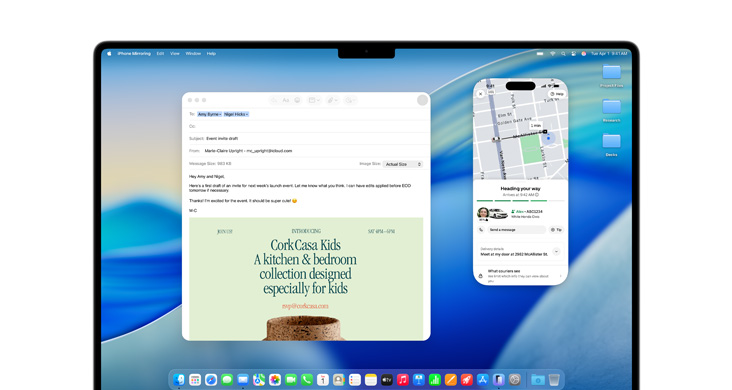Open Launchpad from the Dock
The height and width of the screenshot is (390, 732).
coord(195,380)
